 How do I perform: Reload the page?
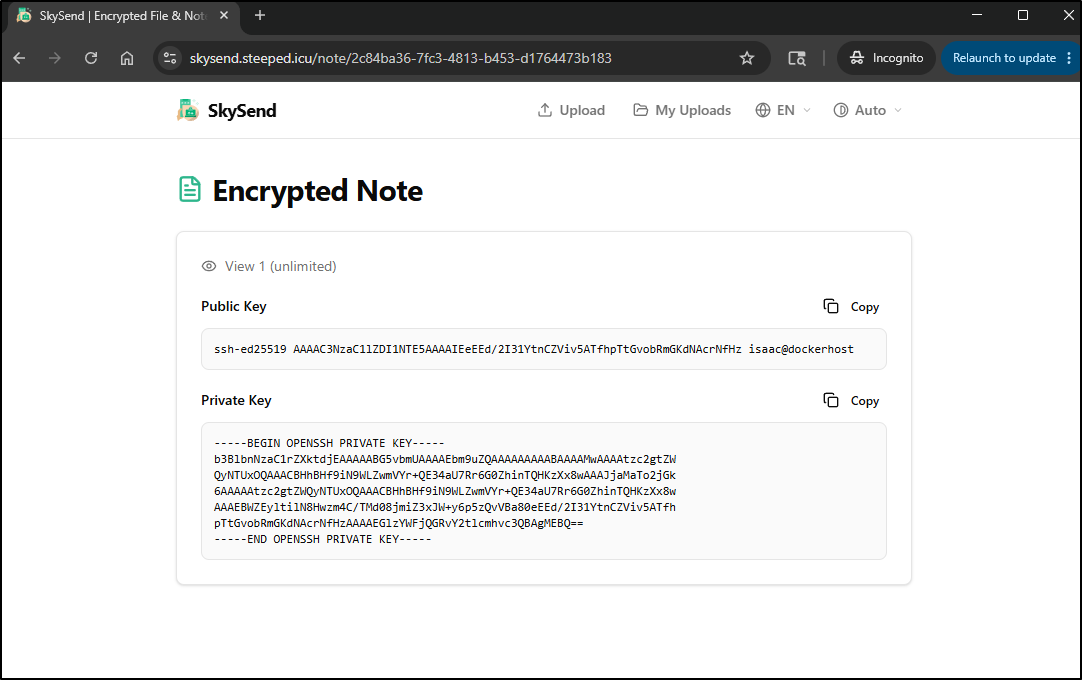click(x=91, y=58)
